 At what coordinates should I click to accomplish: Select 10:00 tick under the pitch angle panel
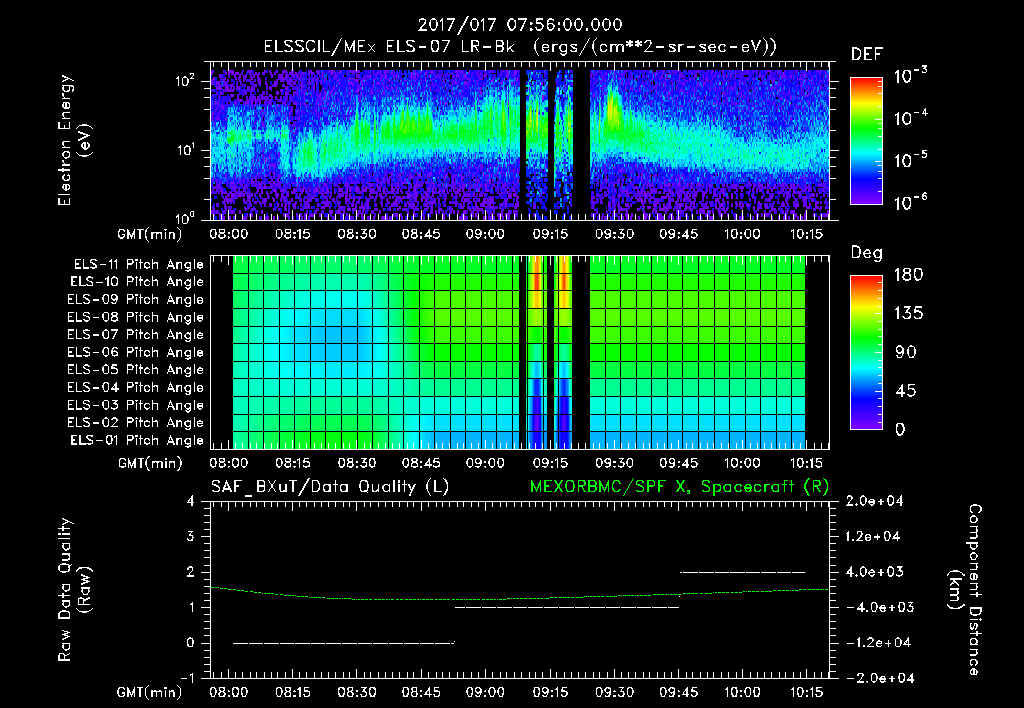click(x=743, y=463)
